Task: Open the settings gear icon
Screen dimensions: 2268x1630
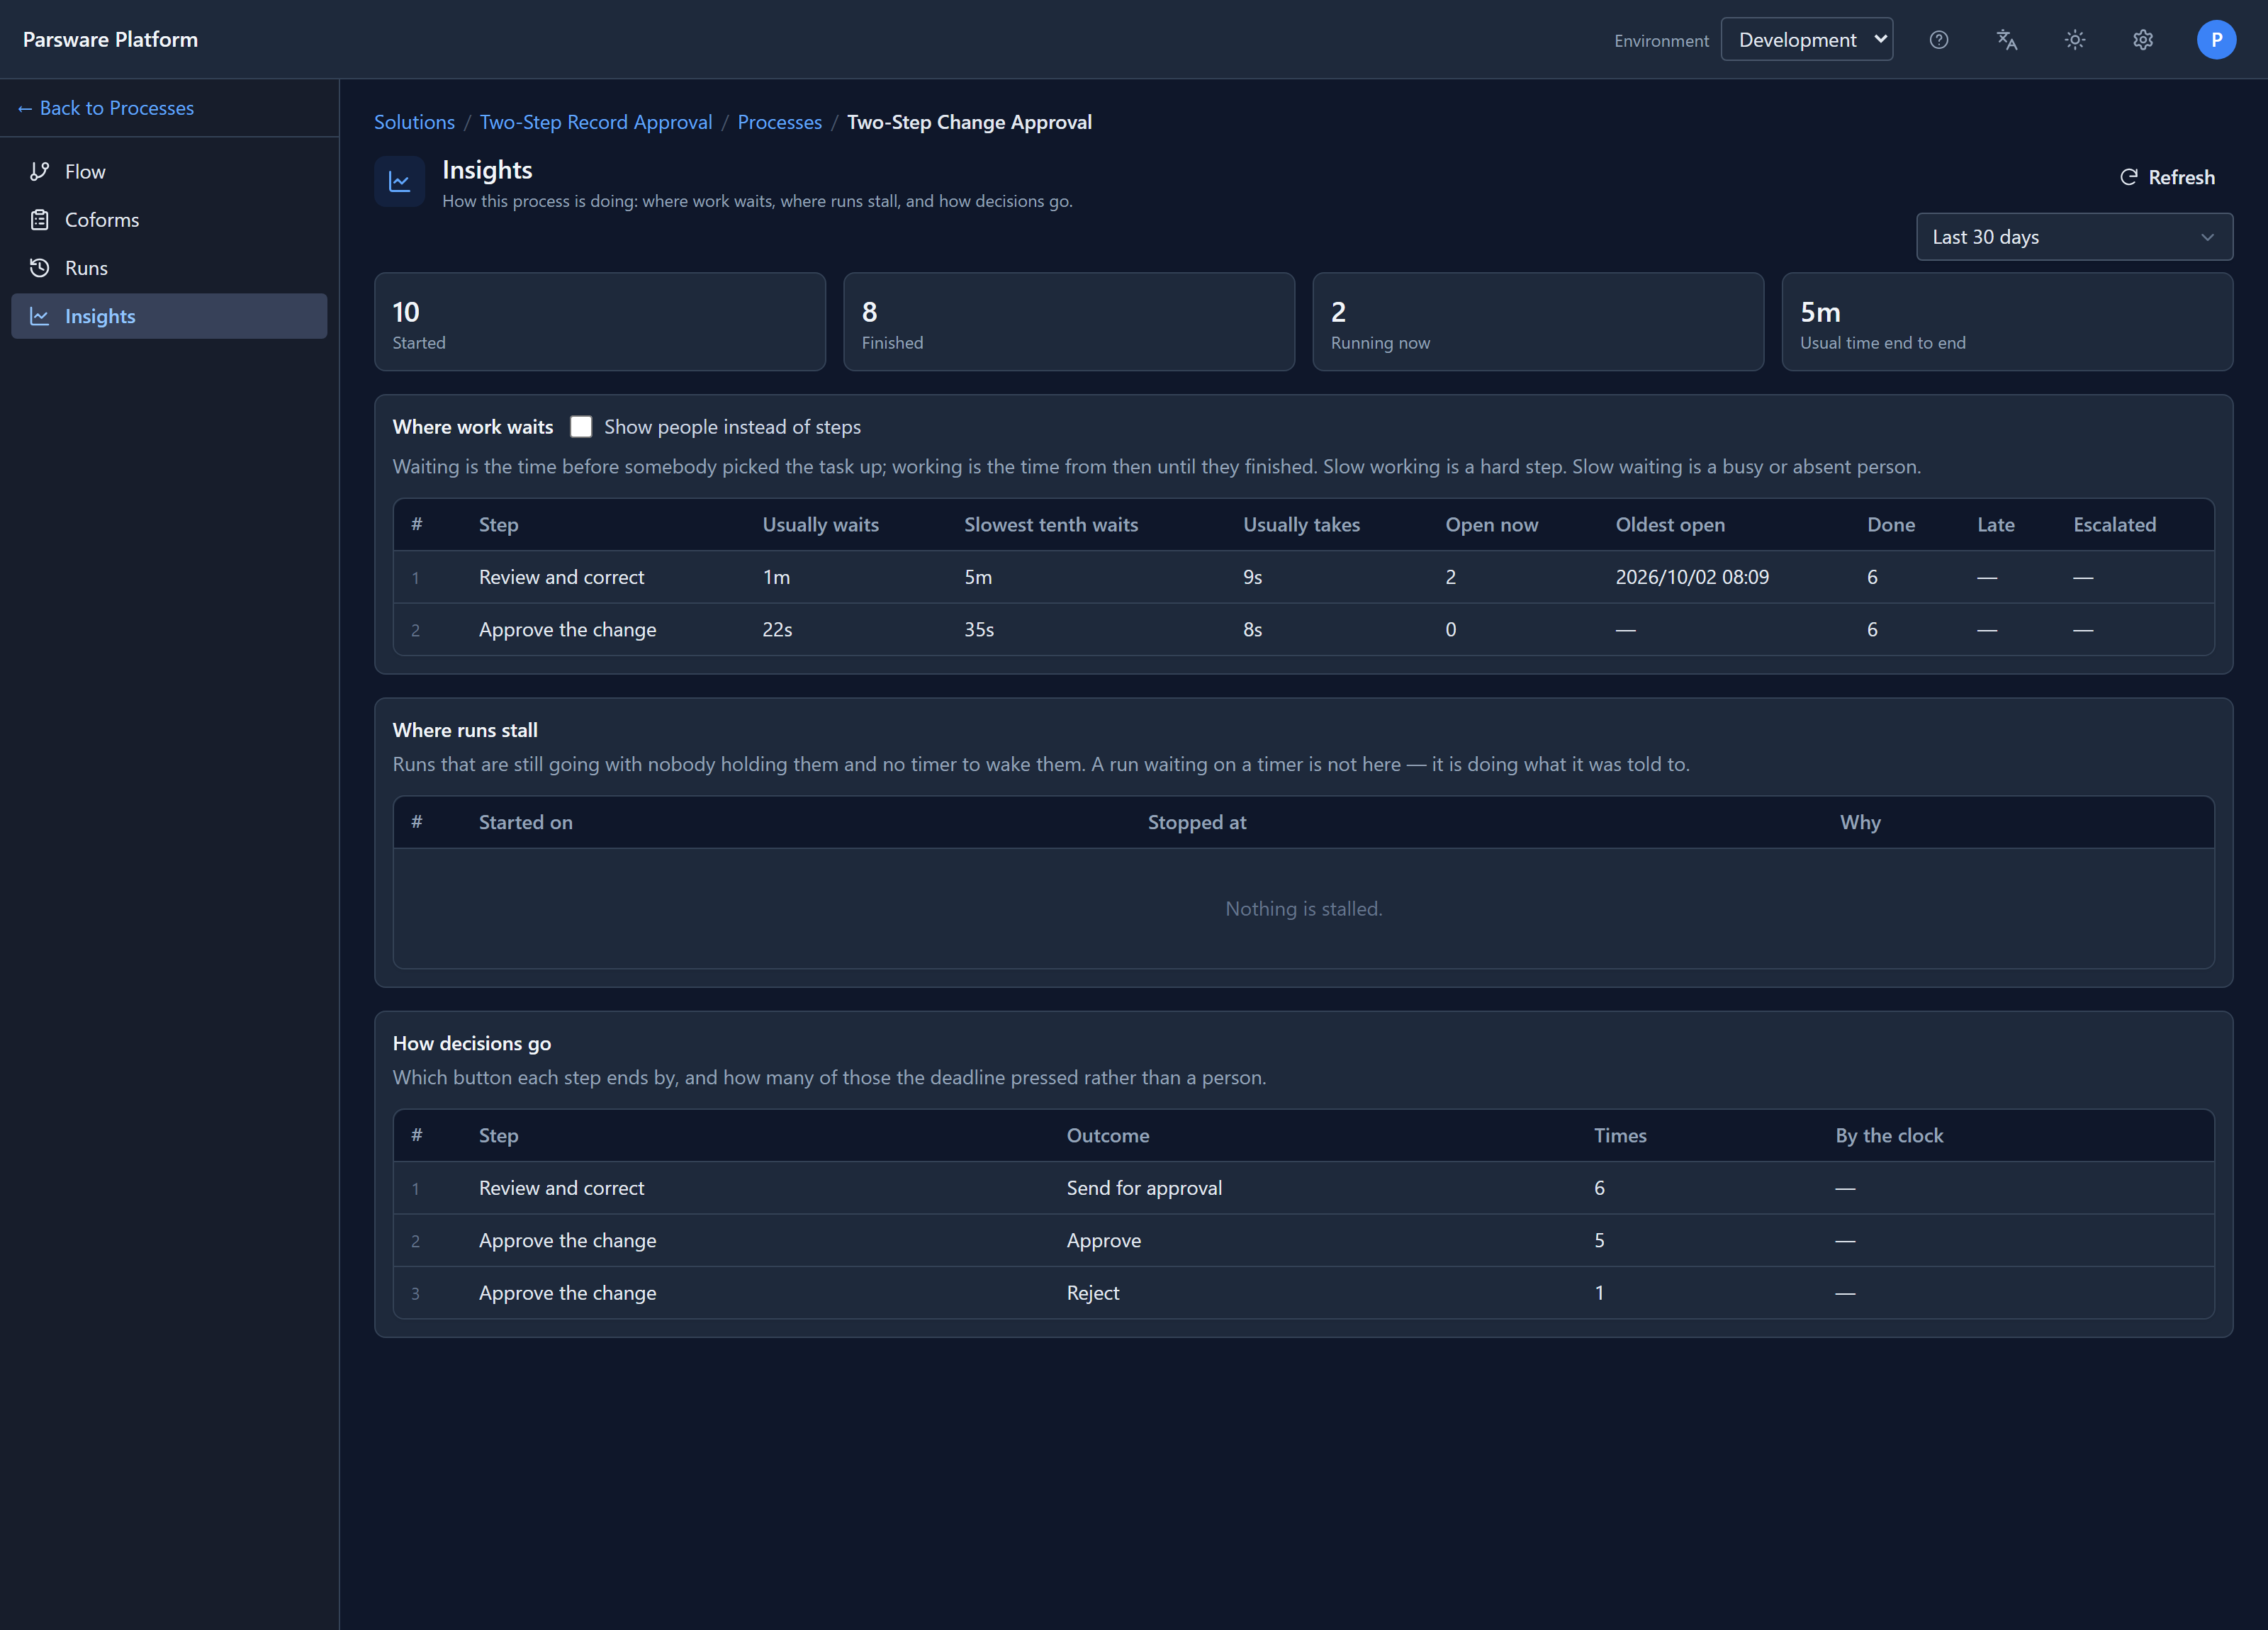Action: click(x=2142, y=40)
